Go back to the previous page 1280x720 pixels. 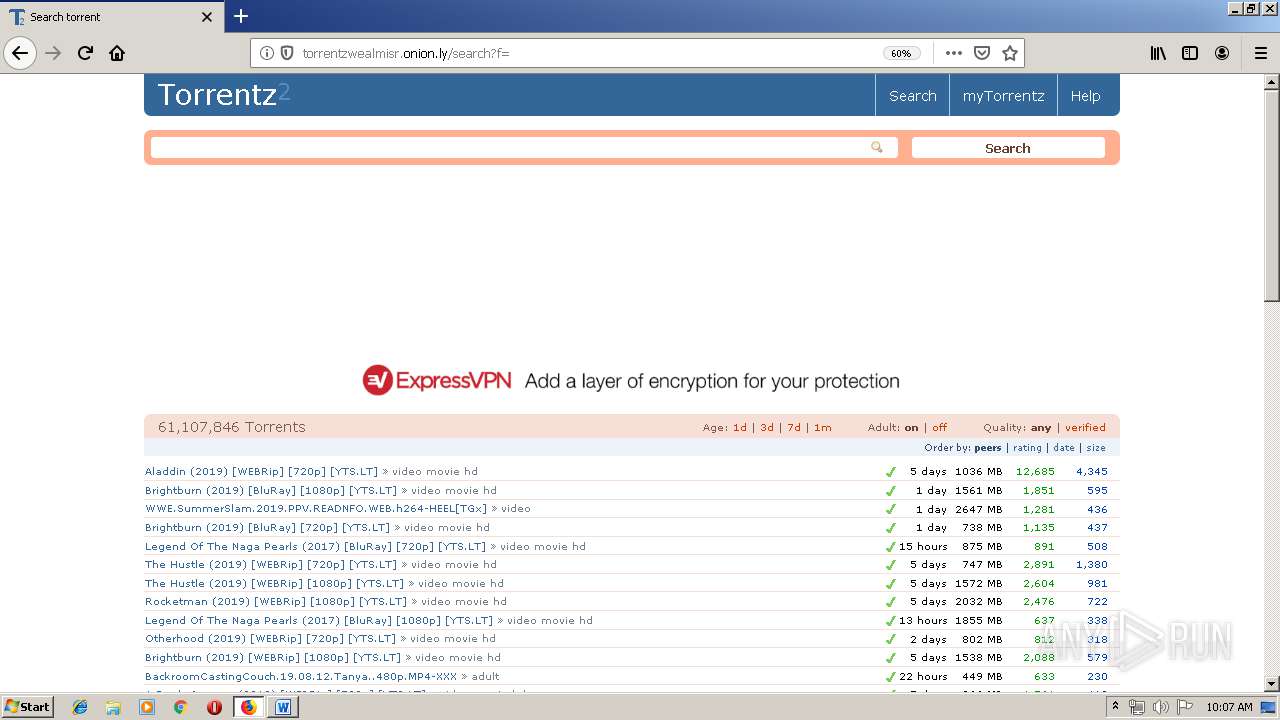pos(20,53)
